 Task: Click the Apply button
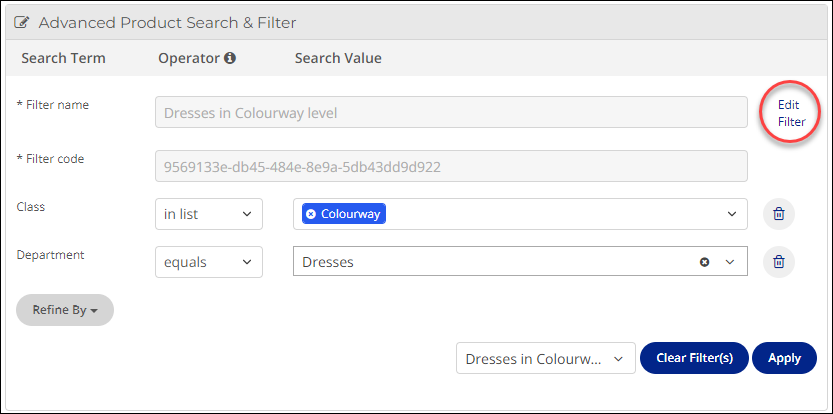coord(784,358)
